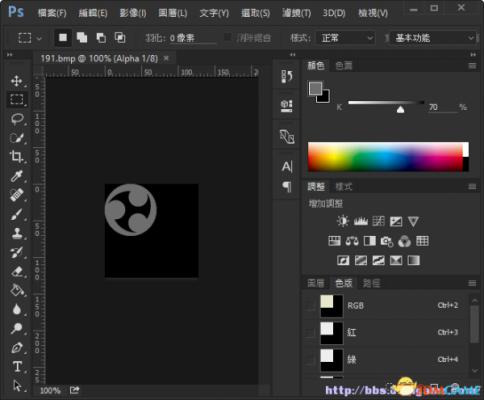Image resolution: width=484 pixels, height=400 pixels.
Task: Add Color Balance adjustment
Action: pos(352,241)
